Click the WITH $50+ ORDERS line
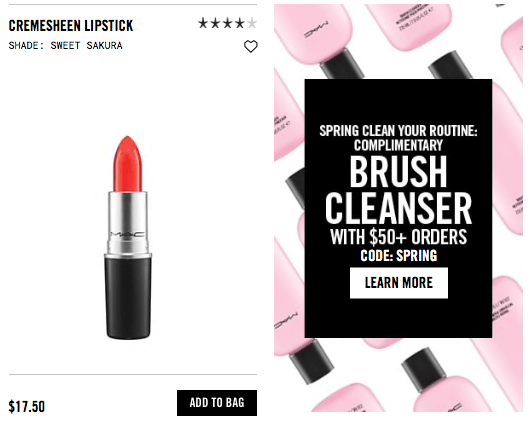The height and width of the screenshot is (423, 531). [399, 237]
